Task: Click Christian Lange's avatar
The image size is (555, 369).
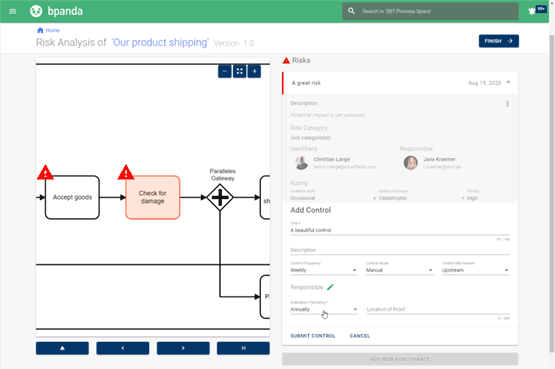Action: tap(301, 163)
